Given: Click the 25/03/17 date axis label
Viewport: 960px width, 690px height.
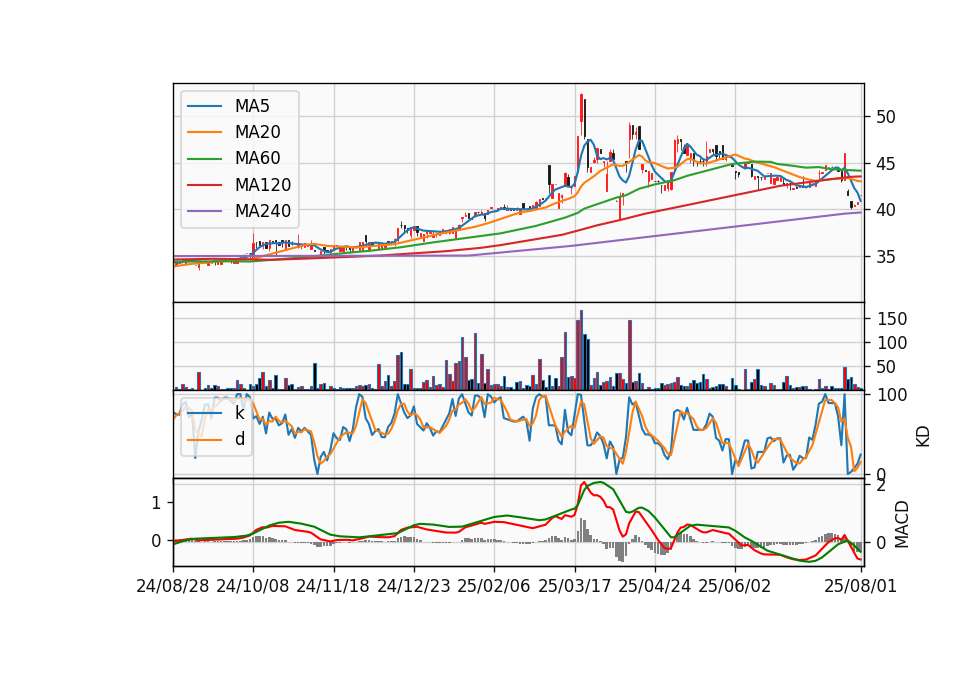Looking at the screenshot, I should click(574, 586).
